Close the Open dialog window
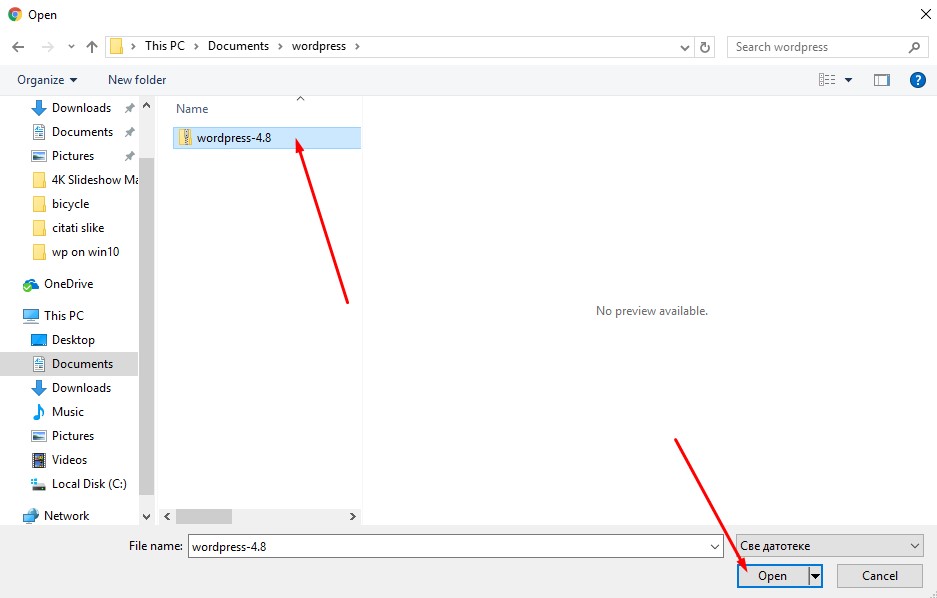 tap(925, 14)
